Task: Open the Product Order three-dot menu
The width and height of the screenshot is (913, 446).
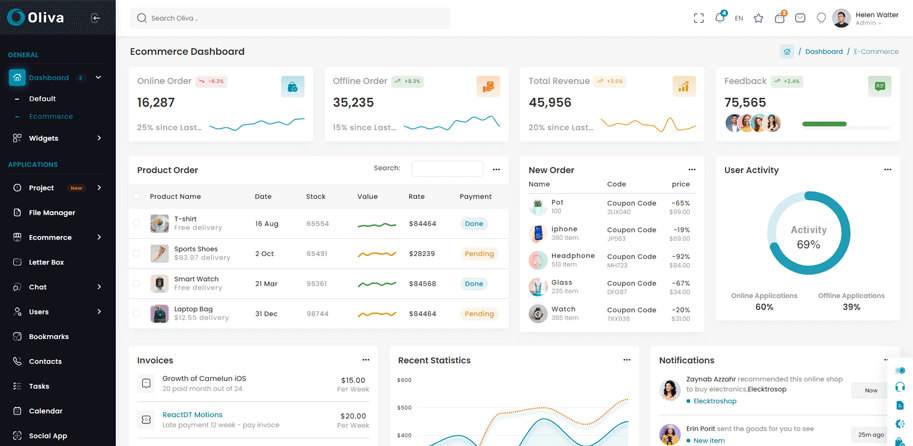Action: [496, 170]
